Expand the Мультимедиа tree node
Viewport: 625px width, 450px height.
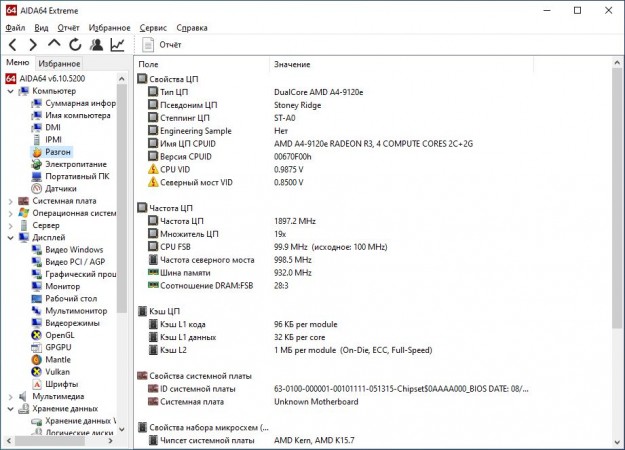pos(10,396)
